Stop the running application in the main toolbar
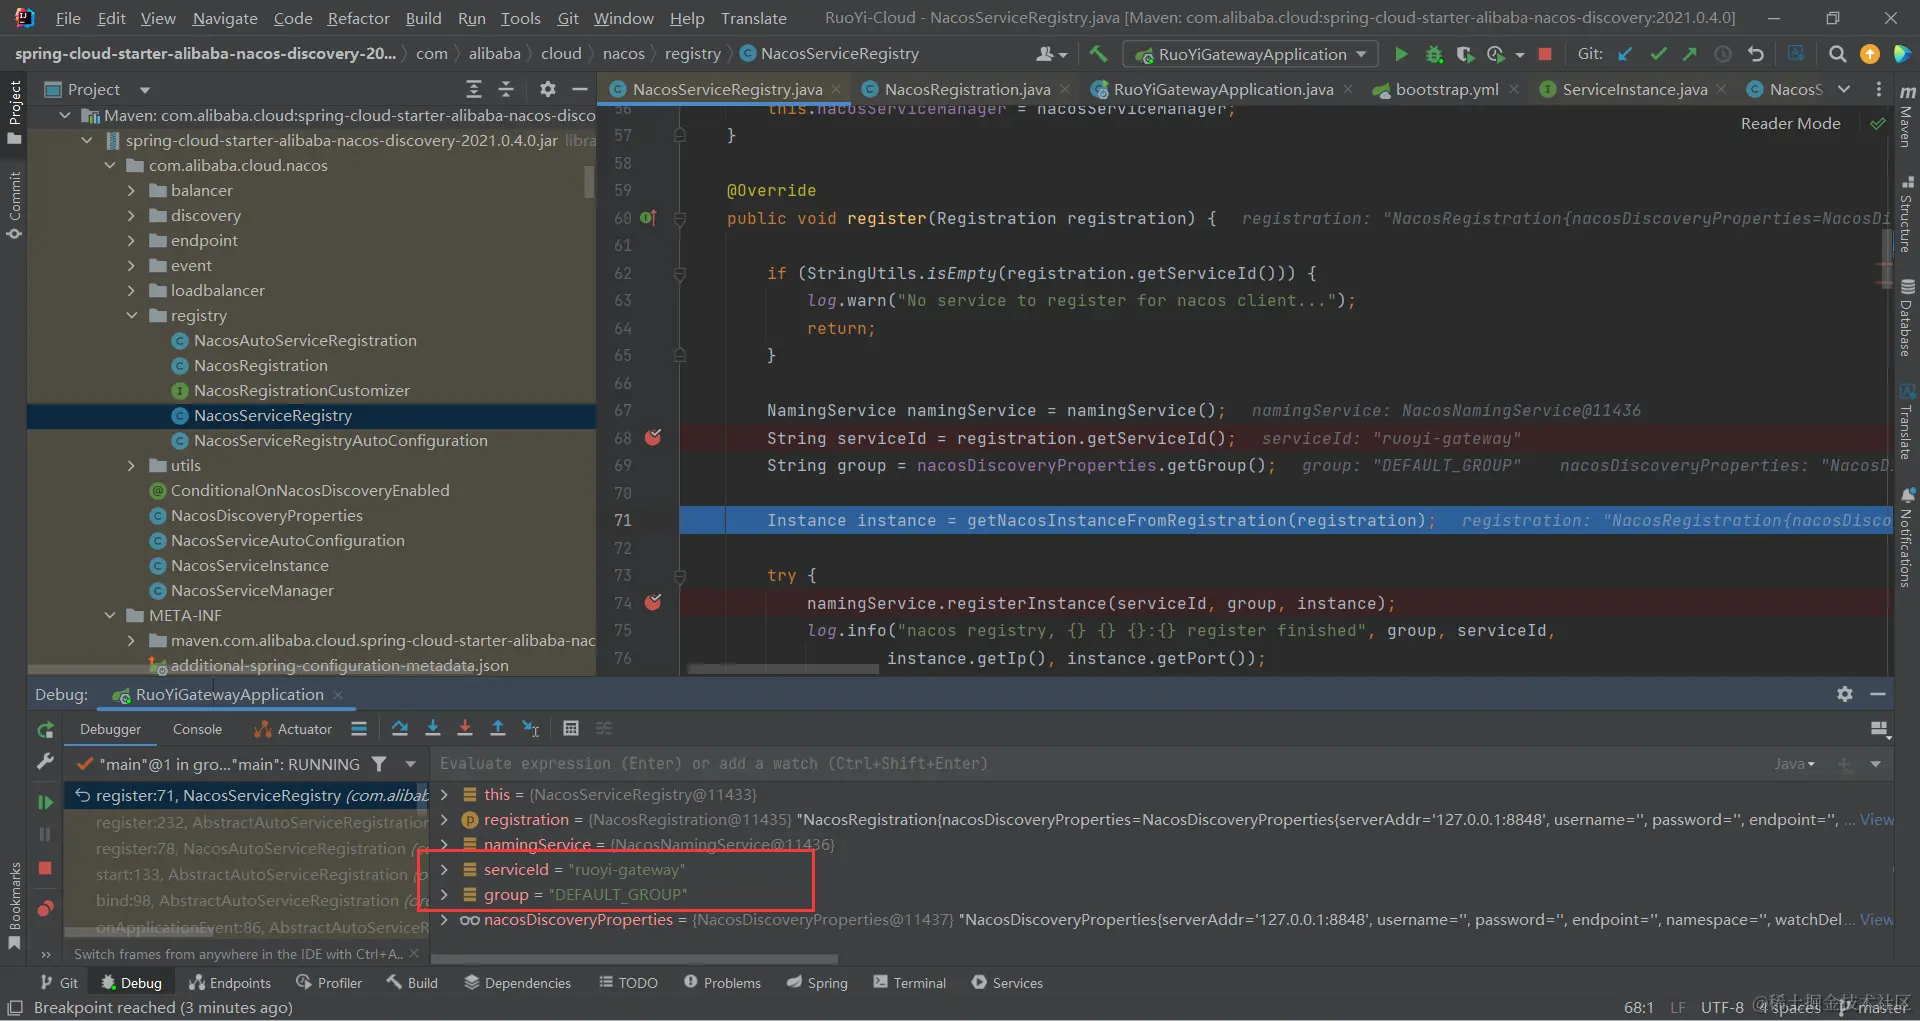Viewport: 1920px width, 1021px height. pos(1545,54)
